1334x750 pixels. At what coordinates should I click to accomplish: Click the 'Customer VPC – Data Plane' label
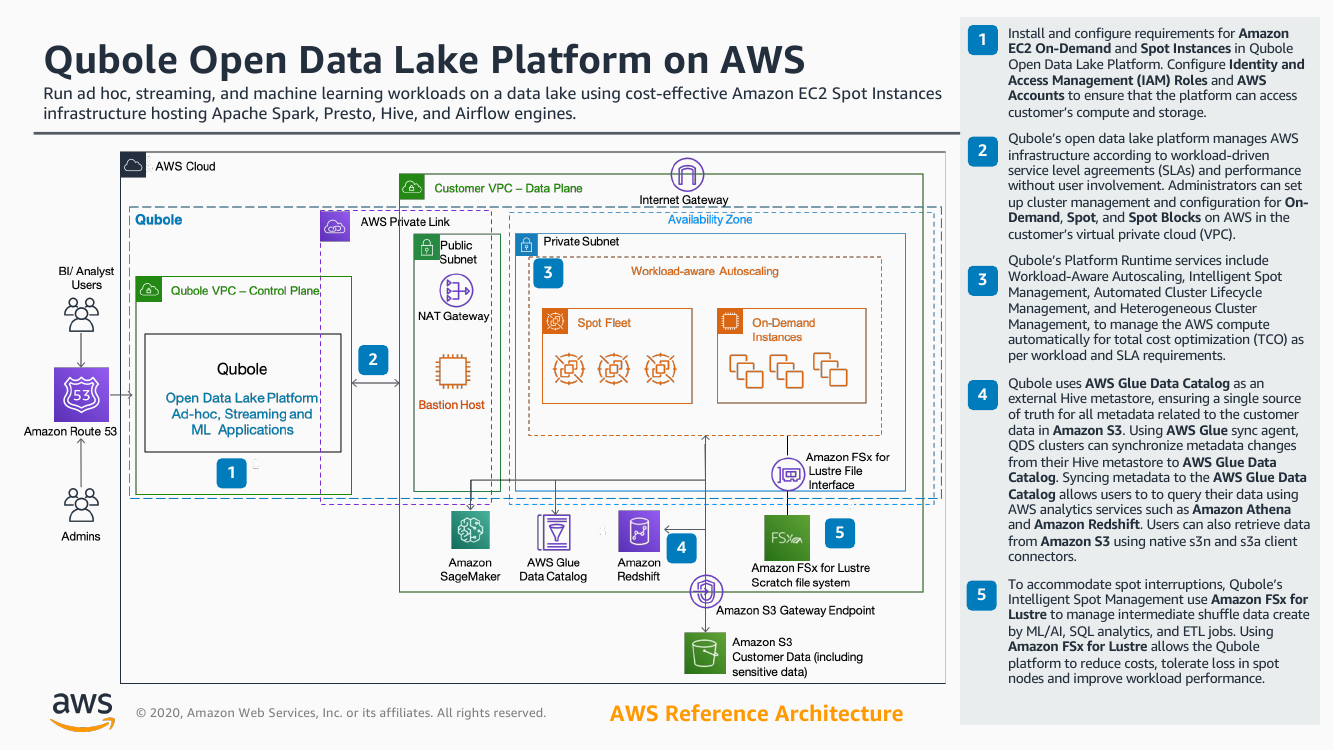(x=508, y=188)
